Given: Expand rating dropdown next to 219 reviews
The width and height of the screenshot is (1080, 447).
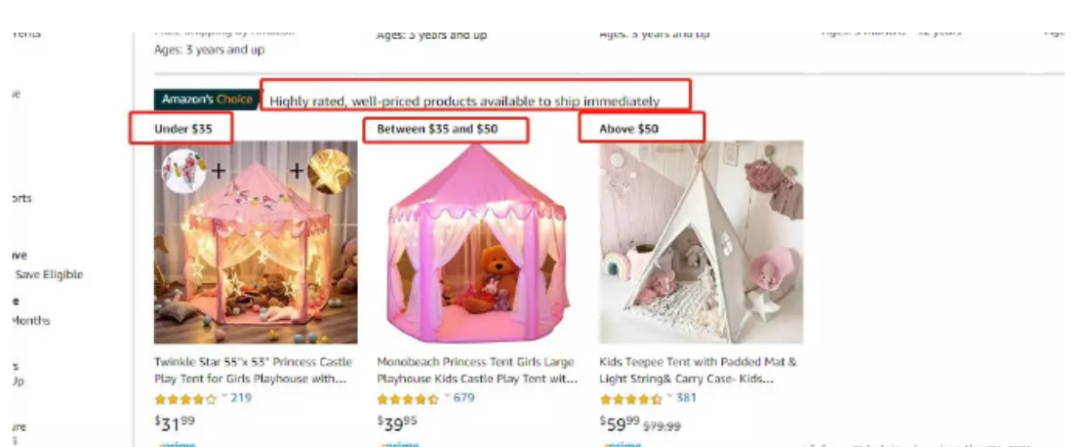Looking at the screenshot, I should click(225, 397).
